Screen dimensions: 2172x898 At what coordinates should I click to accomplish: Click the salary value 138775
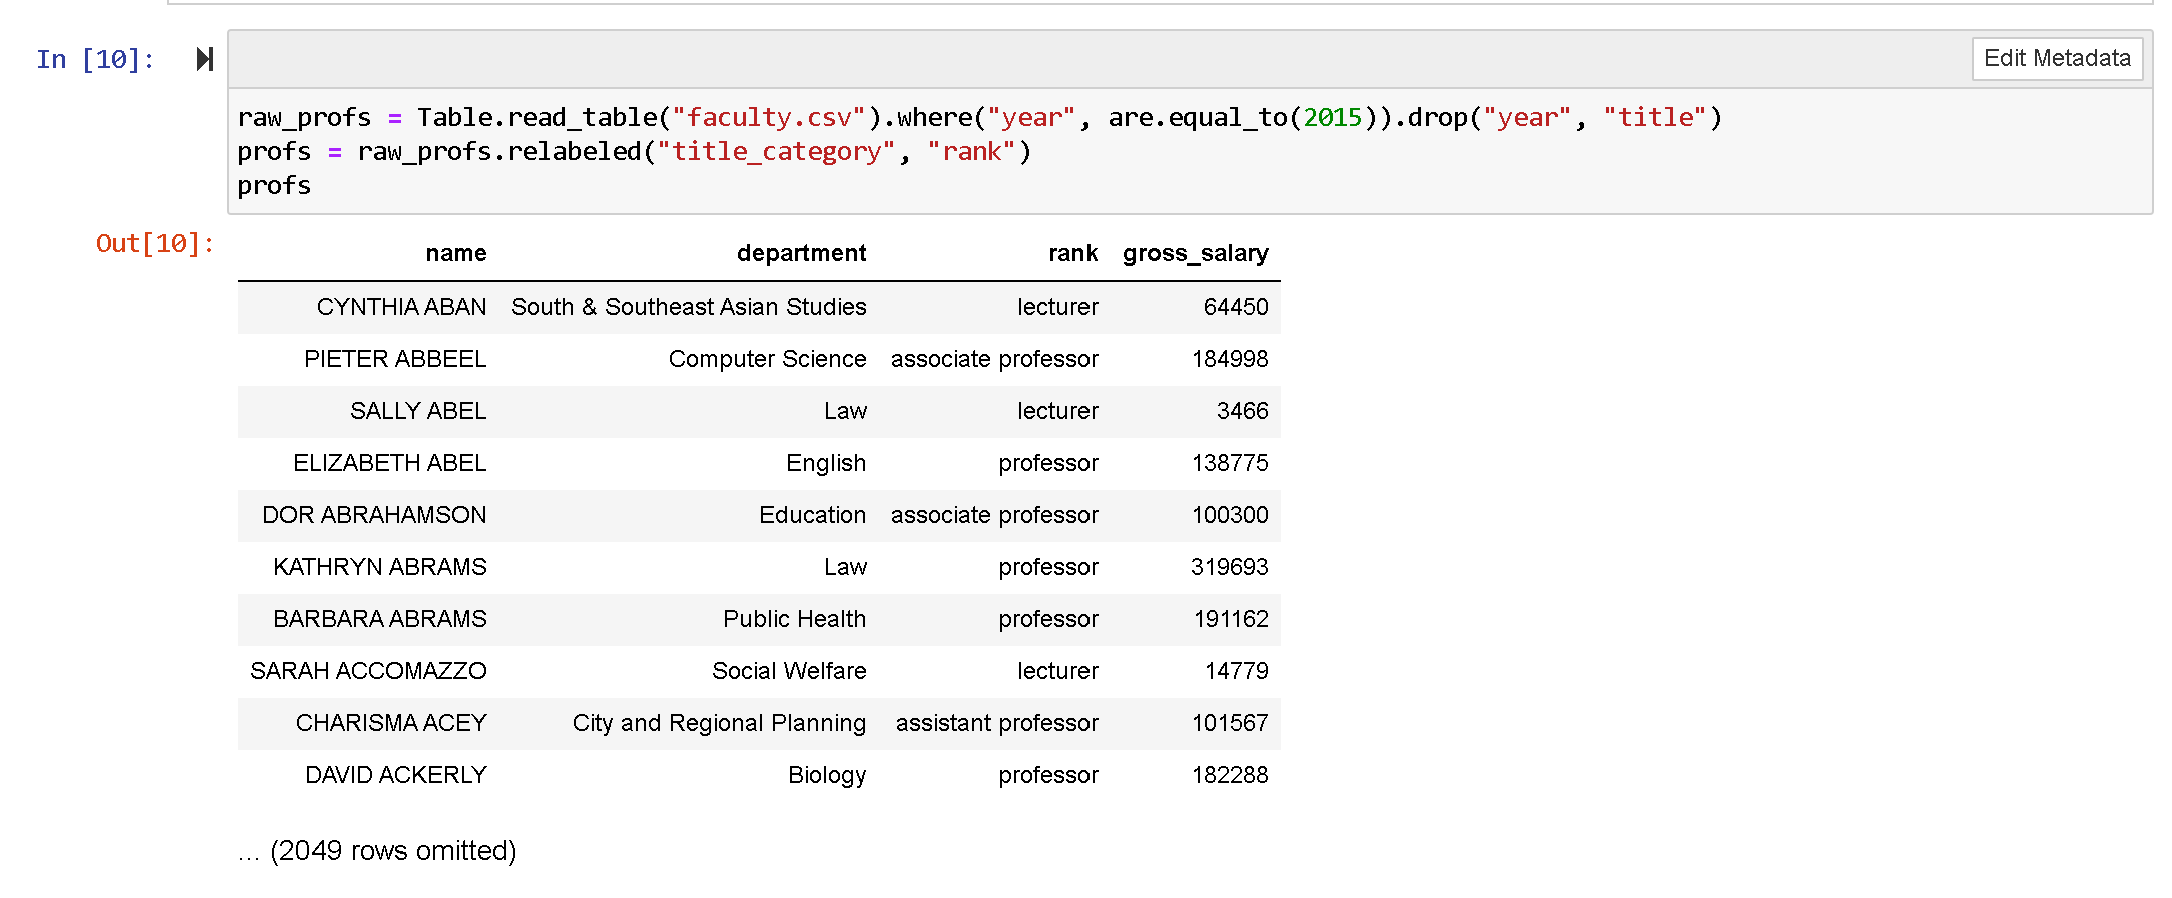1230,463
